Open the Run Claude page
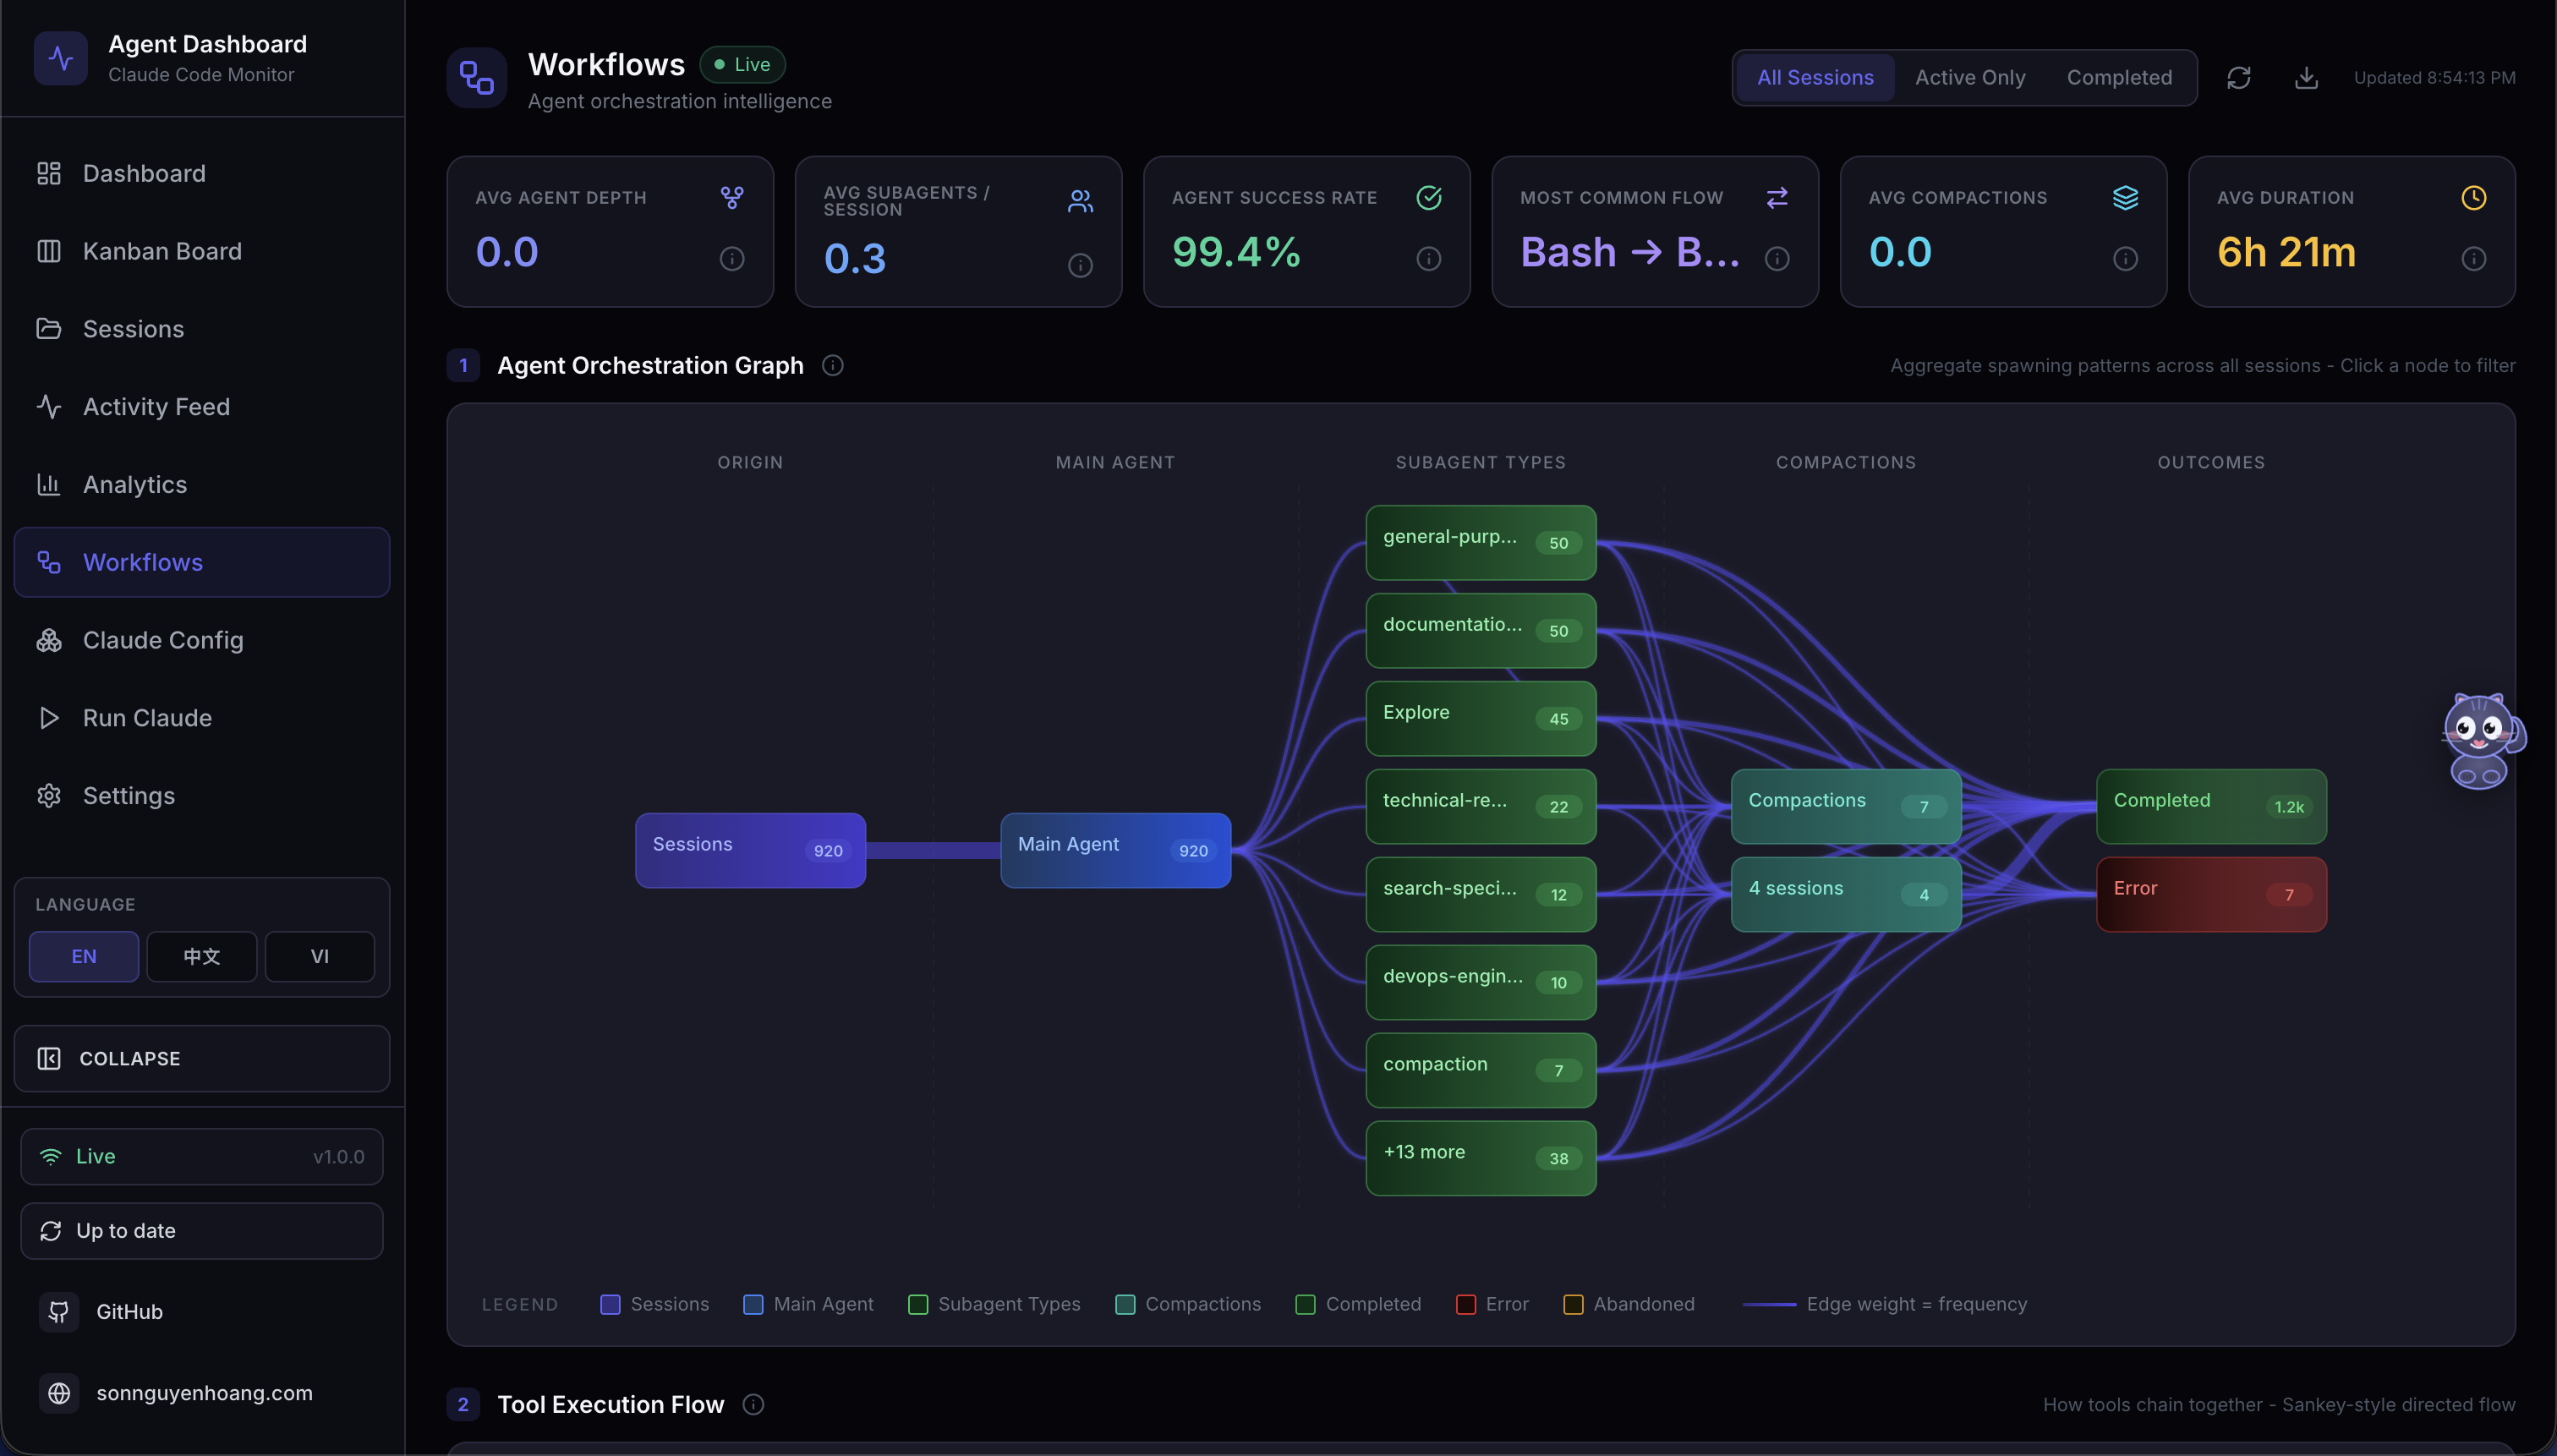The width and height of the screenshot is (2557, 1456). (x=202, y=718)
